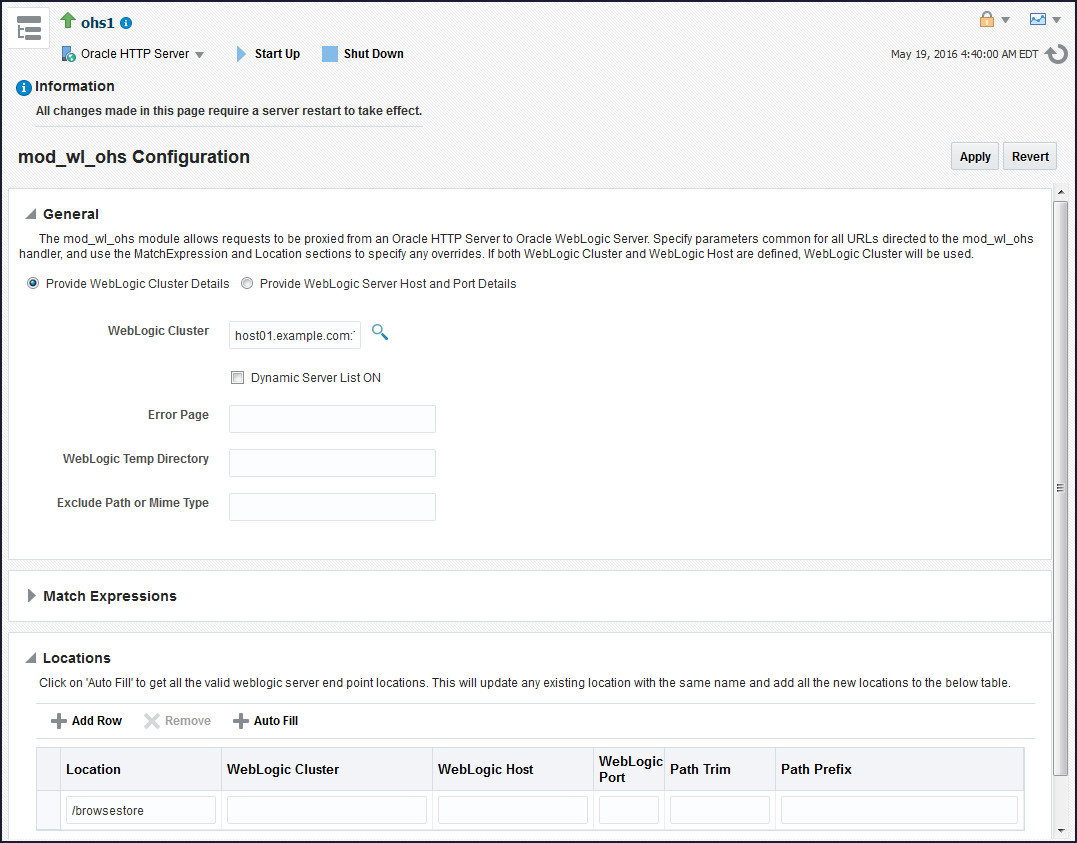The image size is (1077, 843).
Task: Open the WebLogic Cluster search magnifier
Action: click(379, 331)
